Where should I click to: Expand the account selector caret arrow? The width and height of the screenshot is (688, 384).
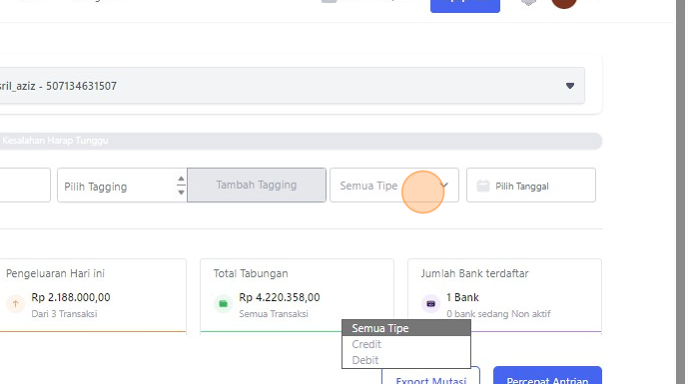[x=570, y=86]
